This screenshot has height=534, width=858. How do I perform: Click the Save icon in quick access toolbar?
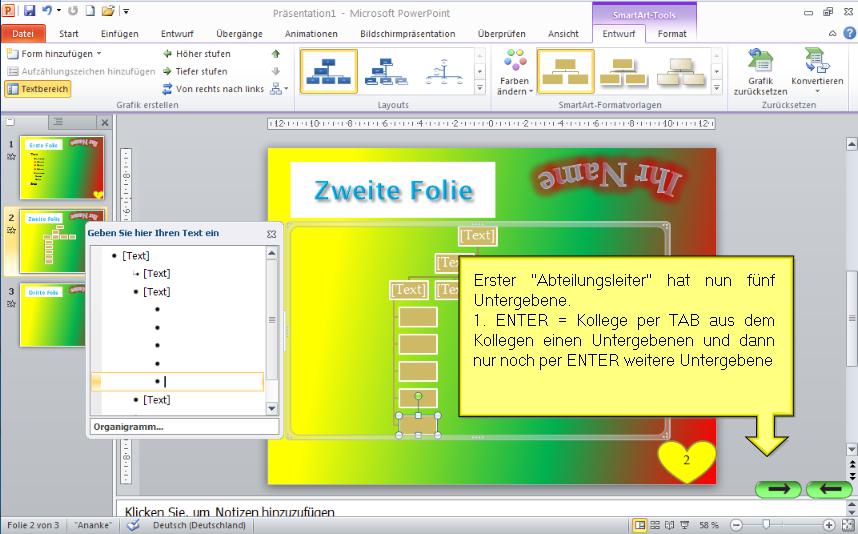pyautogui.click(x=29, y=11)
